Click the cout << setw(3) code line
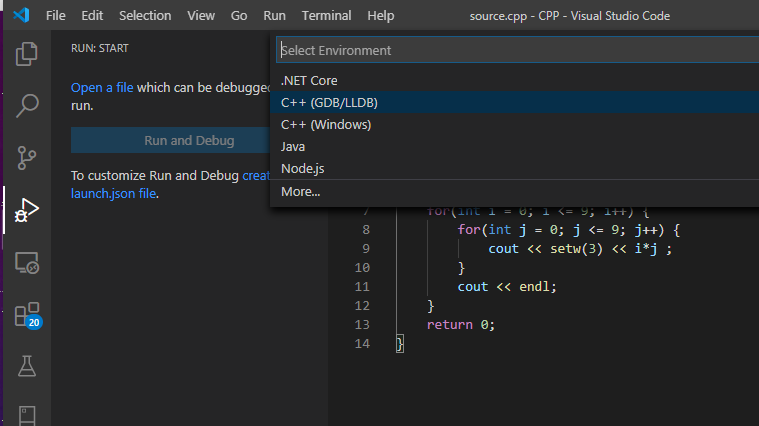Viewport: 759px width, 426px height. click(x=580, y=249)
